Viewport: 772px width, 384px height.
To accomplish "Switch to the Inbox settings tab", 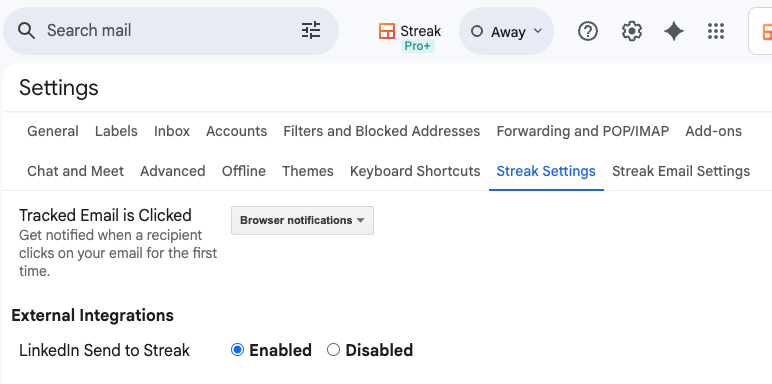I will click(x=172, y=131).
